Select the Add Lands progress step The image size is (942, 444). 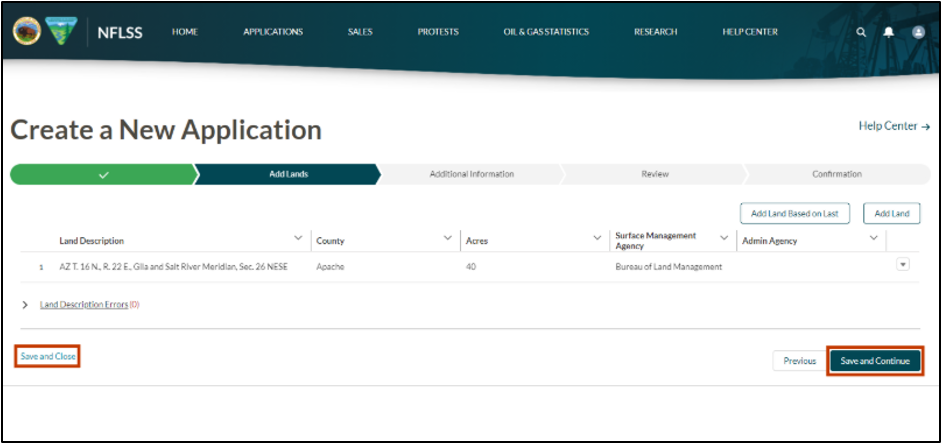point(288,174)
